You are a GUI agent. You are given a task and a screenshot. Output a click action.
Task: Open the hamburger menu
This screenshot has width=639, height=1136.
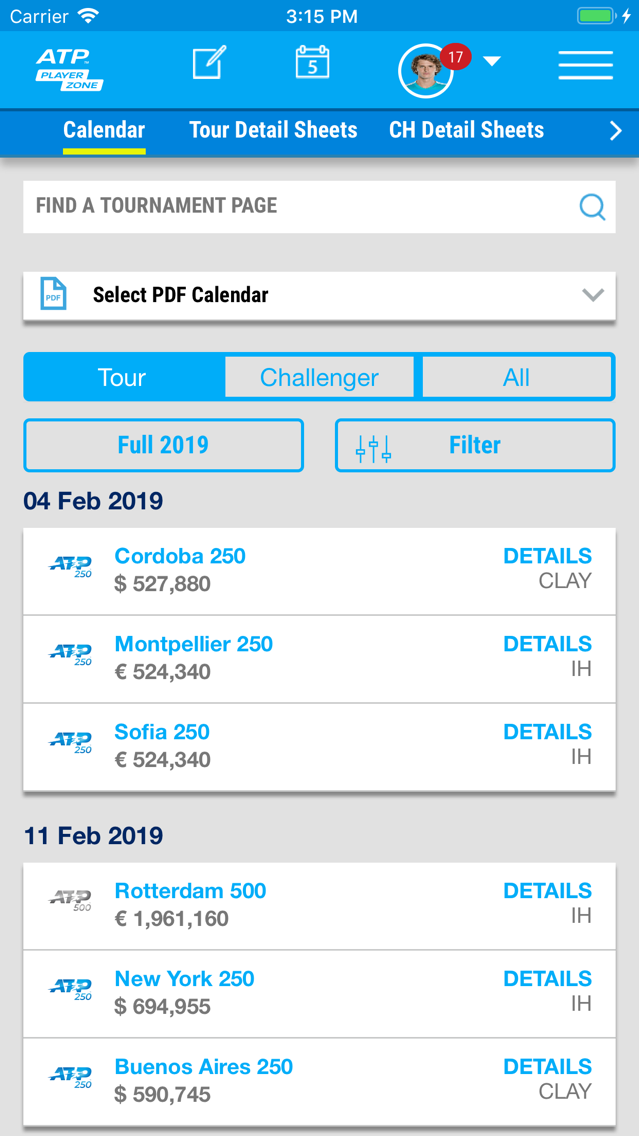pos(585,66)
